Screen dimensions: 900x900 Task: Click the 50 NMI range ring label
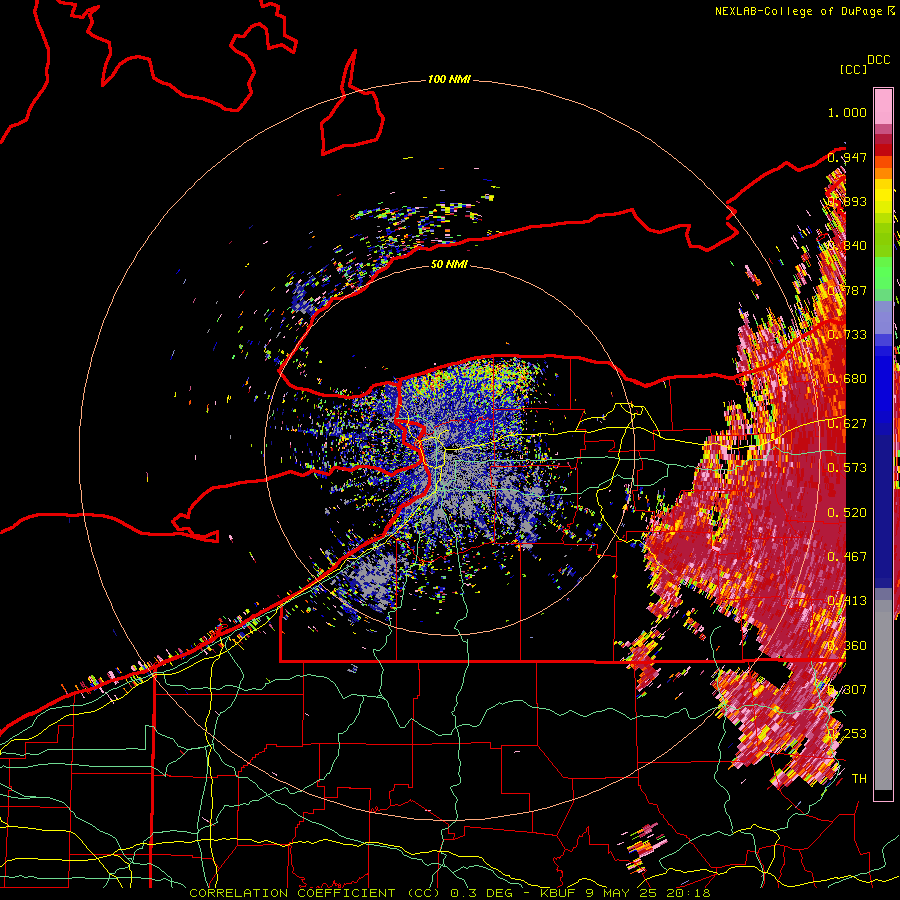coord(449,264)
